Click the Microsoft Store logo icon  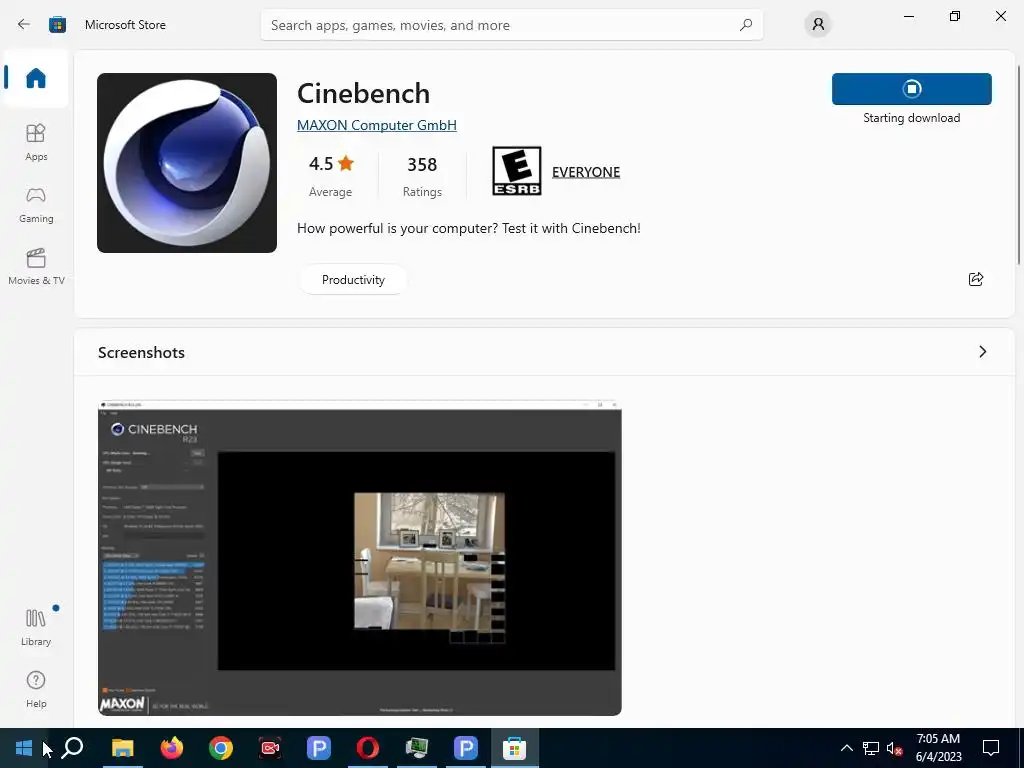[57, 25]
